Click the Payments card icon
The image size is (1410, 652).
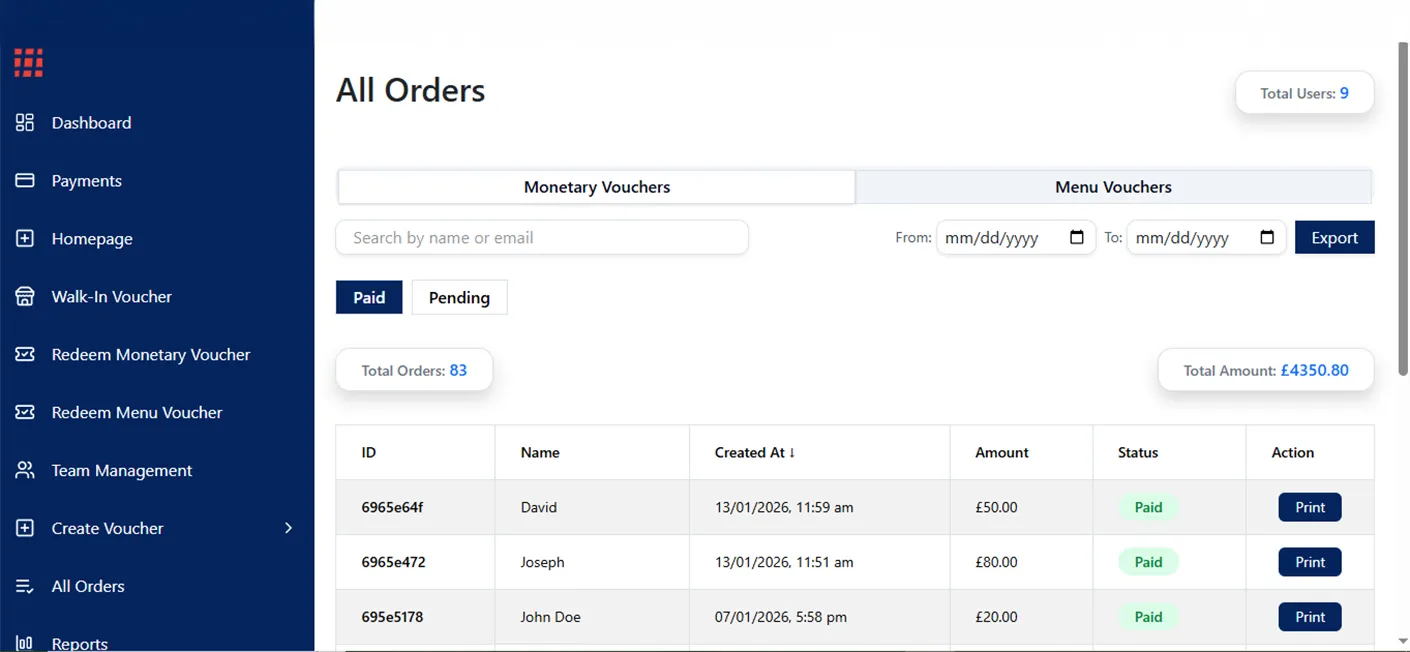click(25, 181)
